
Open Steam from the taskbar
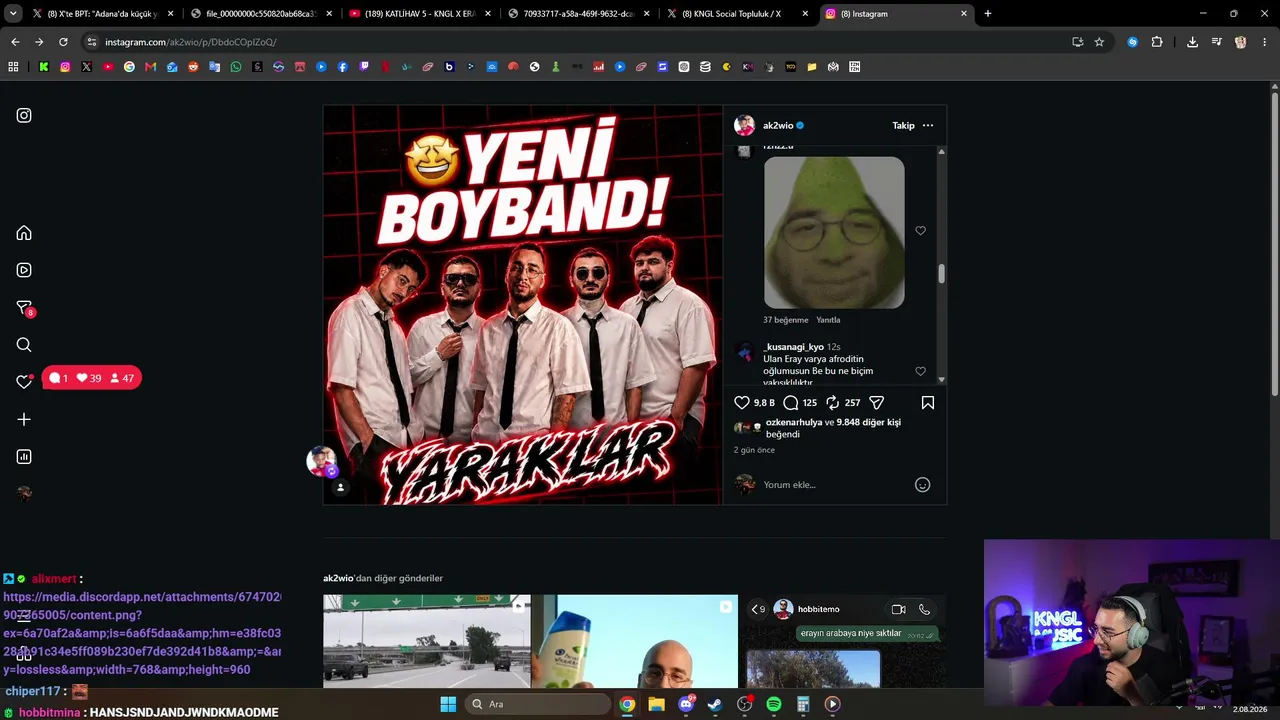pos(715,704)
